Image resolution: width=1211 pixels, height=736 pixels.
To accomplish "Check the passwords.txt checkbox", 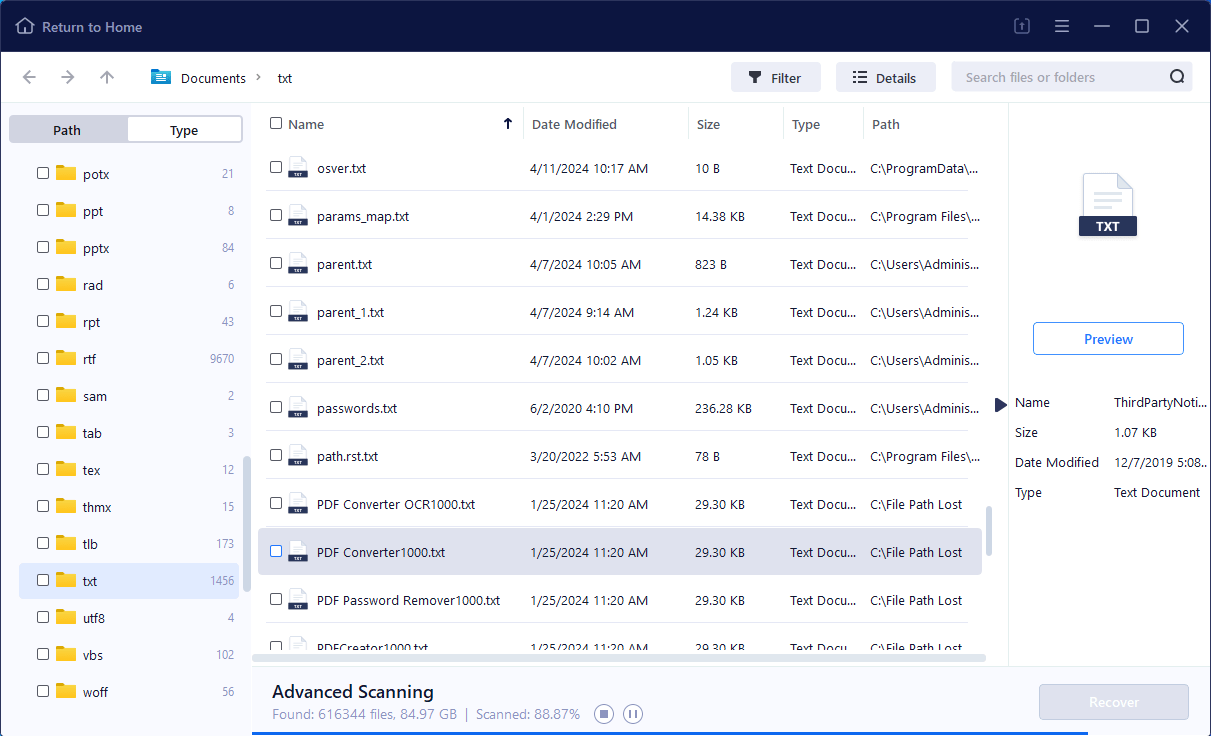I will [x=276, y=408].
